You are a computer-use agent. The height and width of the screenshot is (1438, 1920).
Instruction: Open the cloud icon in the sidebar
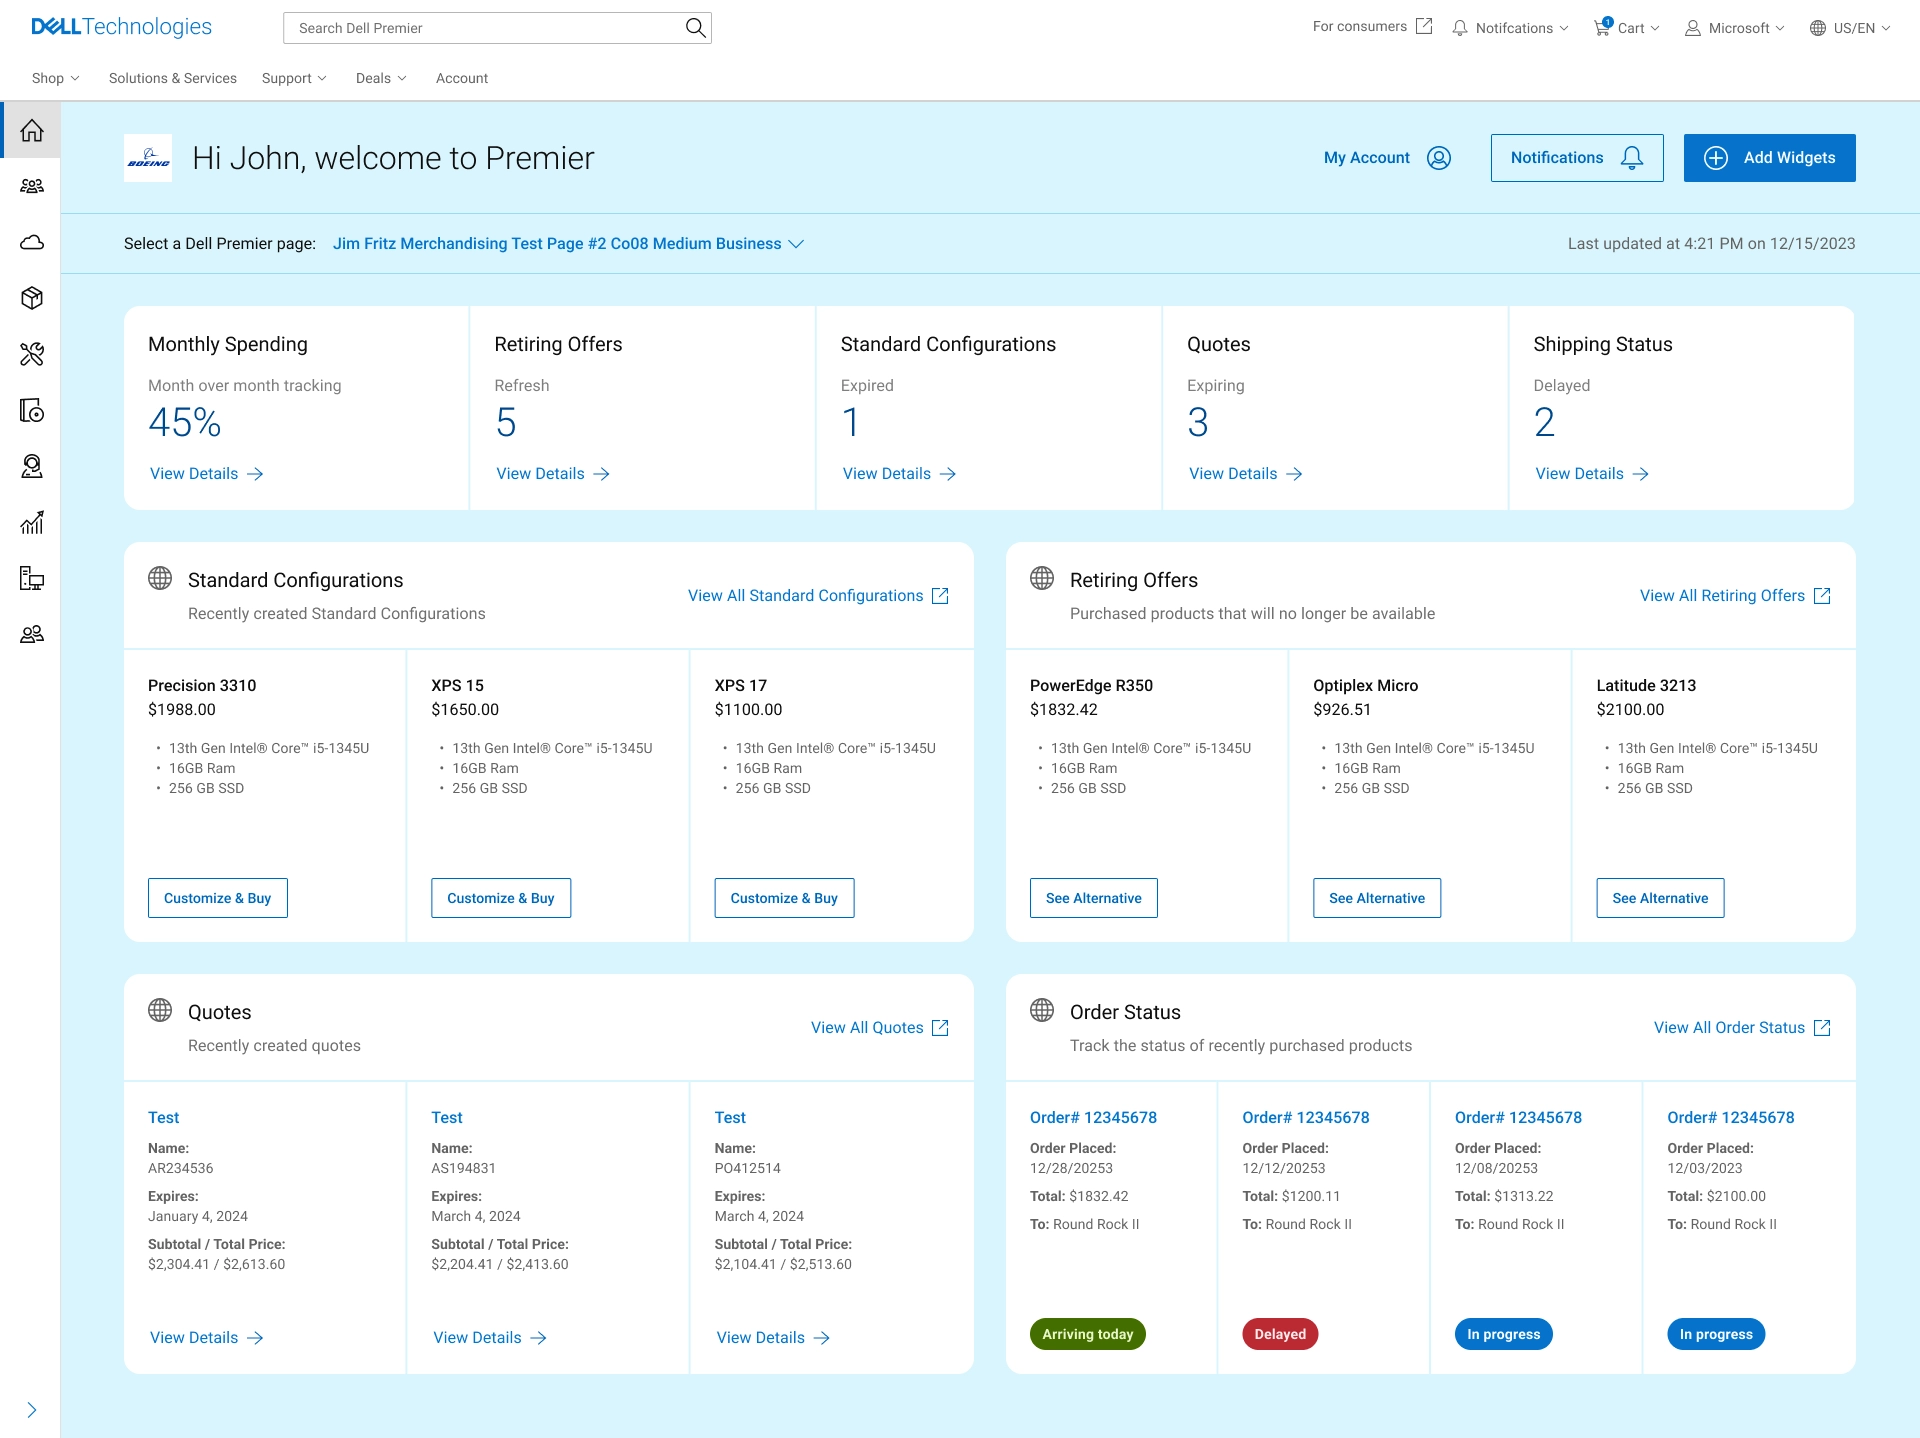tap(32, 242)
